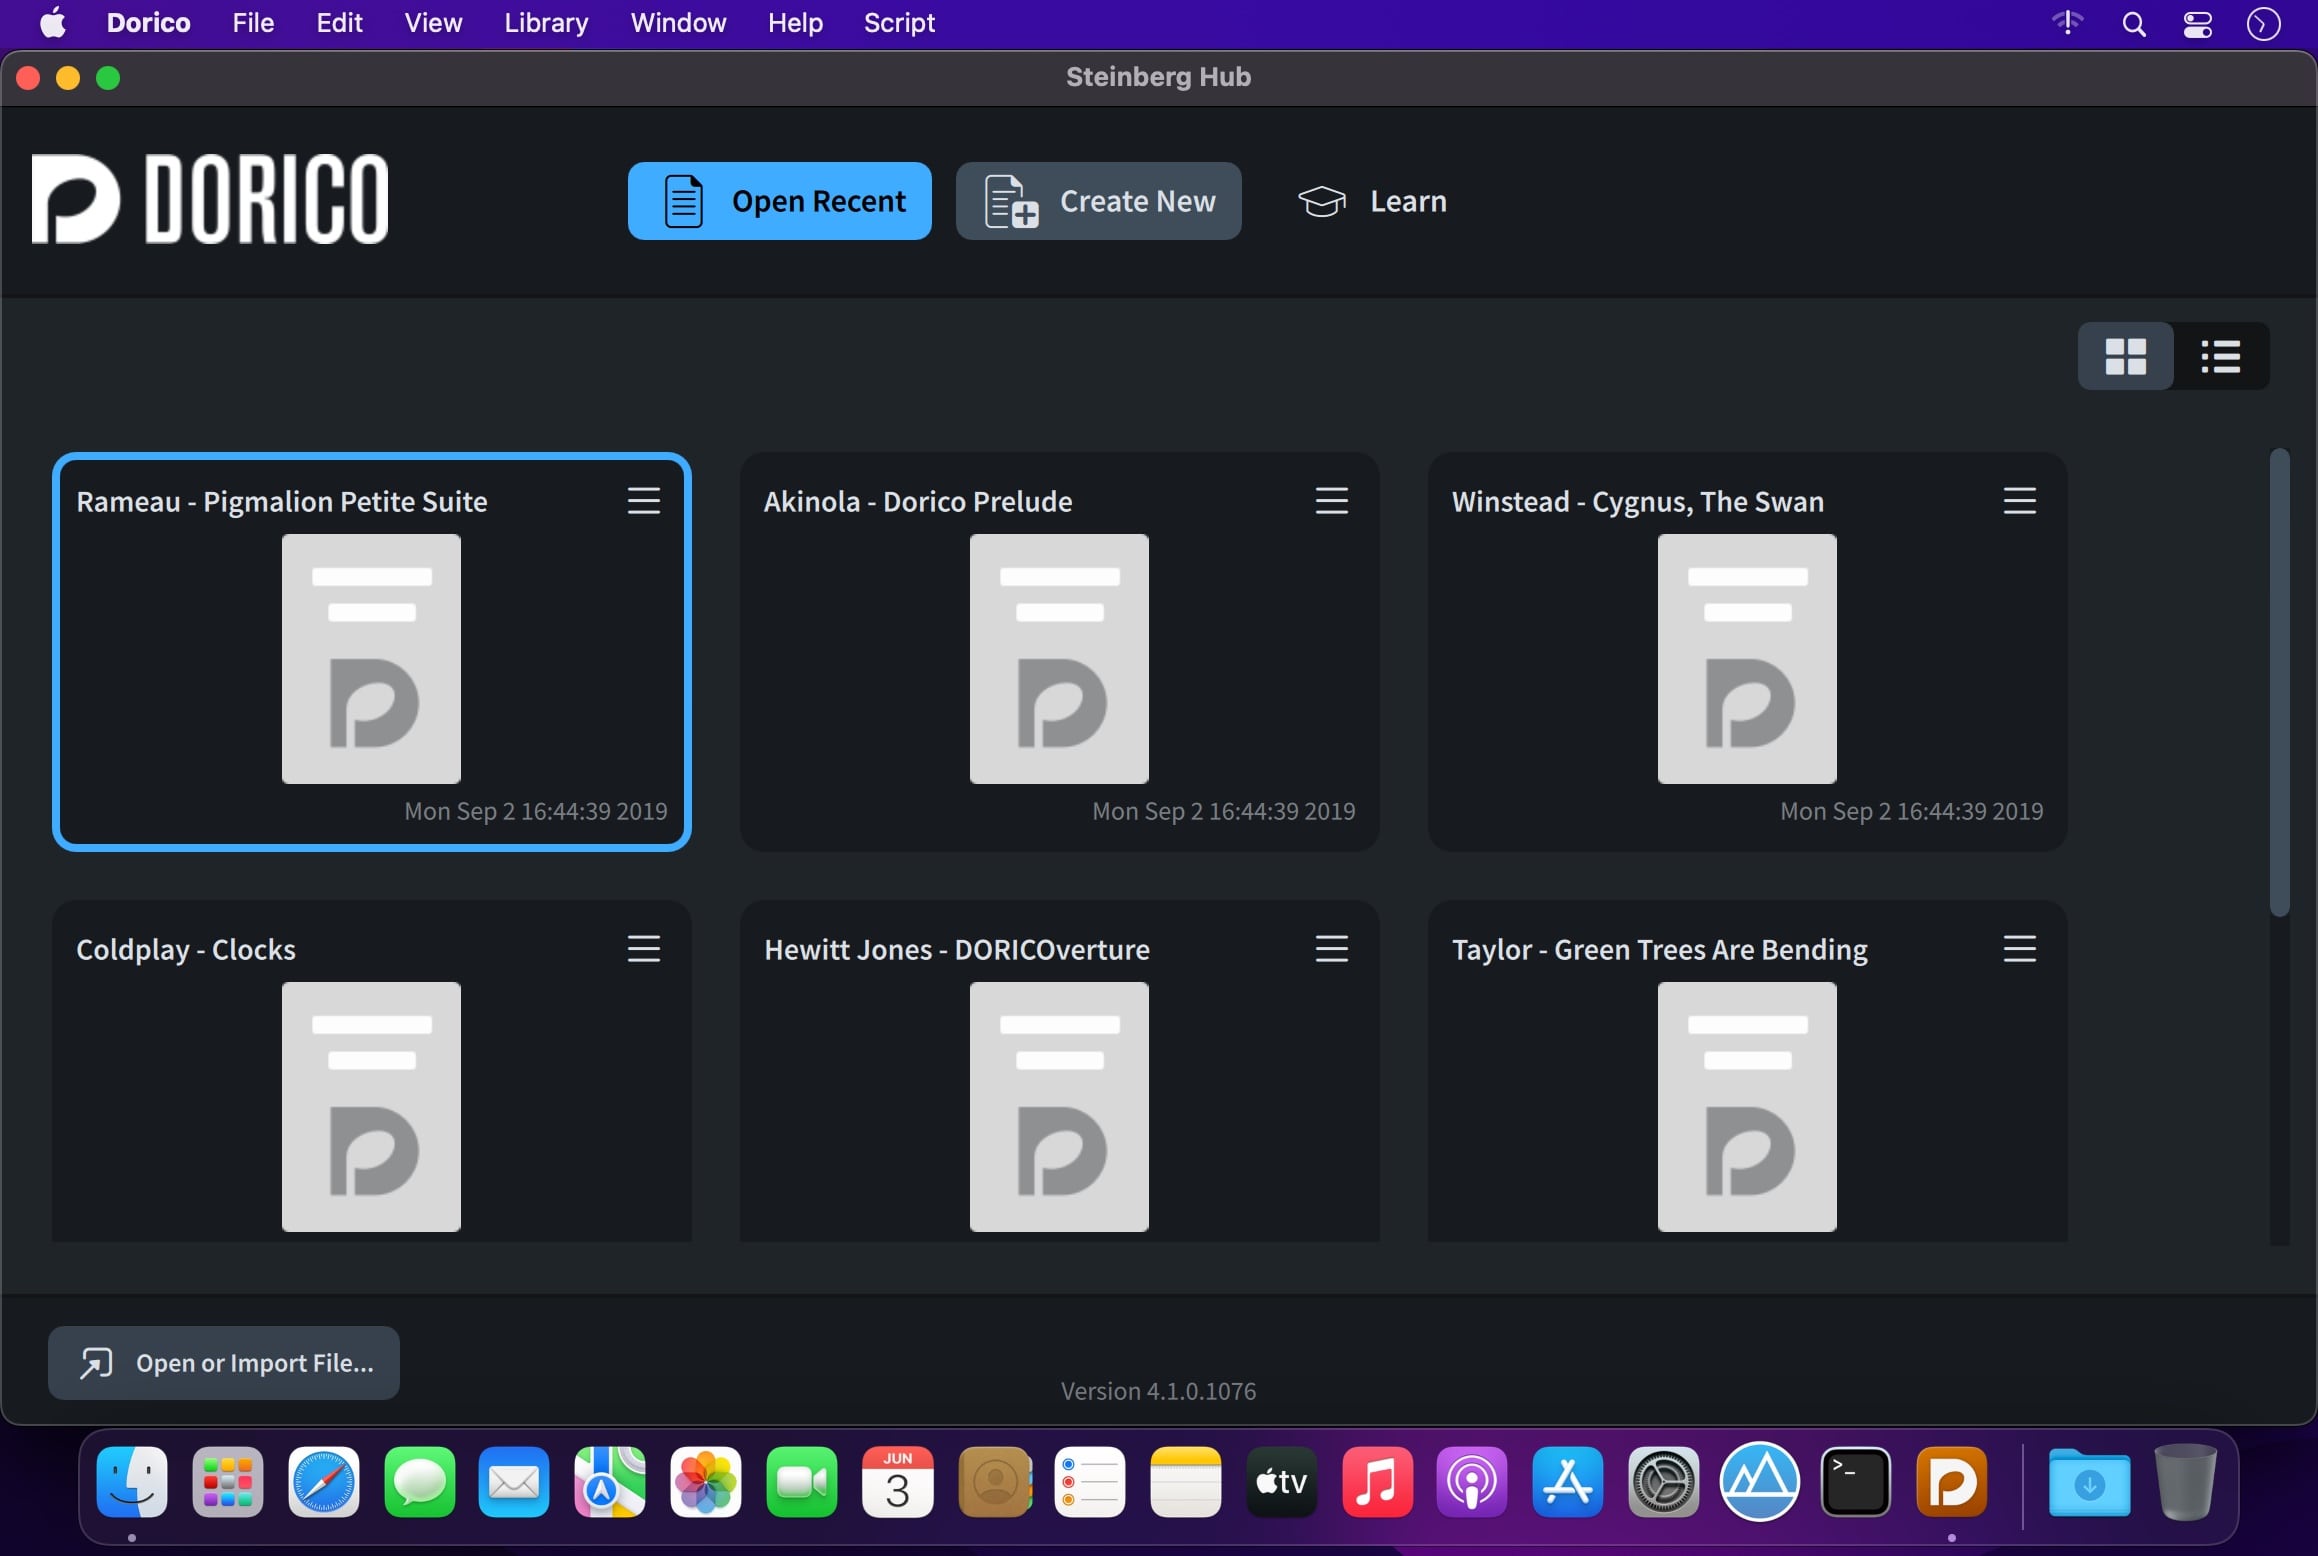Open the Library menu

coord(546,23)
